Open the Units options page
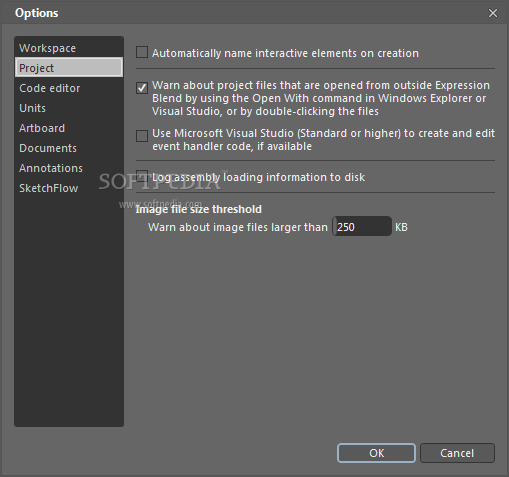The image size is (509, 477). (69, 108)
